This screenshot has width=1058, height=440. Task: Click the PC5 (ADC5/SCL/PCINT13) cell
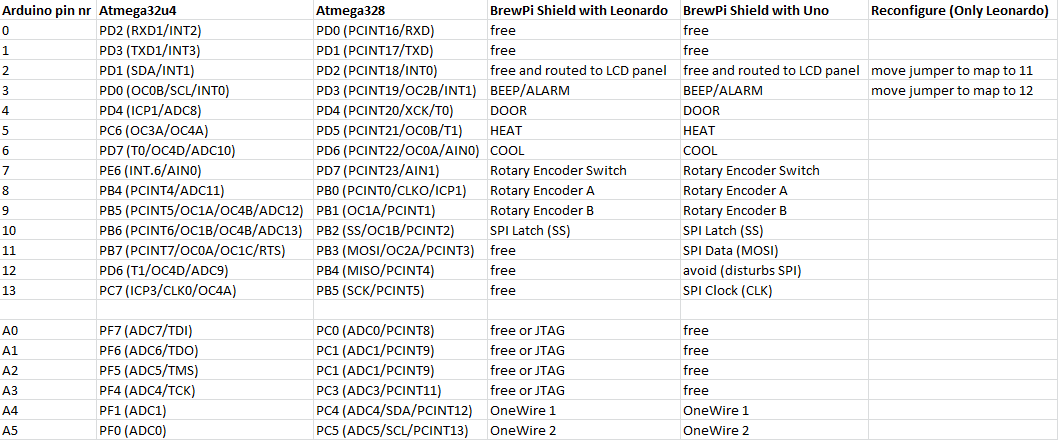click(400, 431)
